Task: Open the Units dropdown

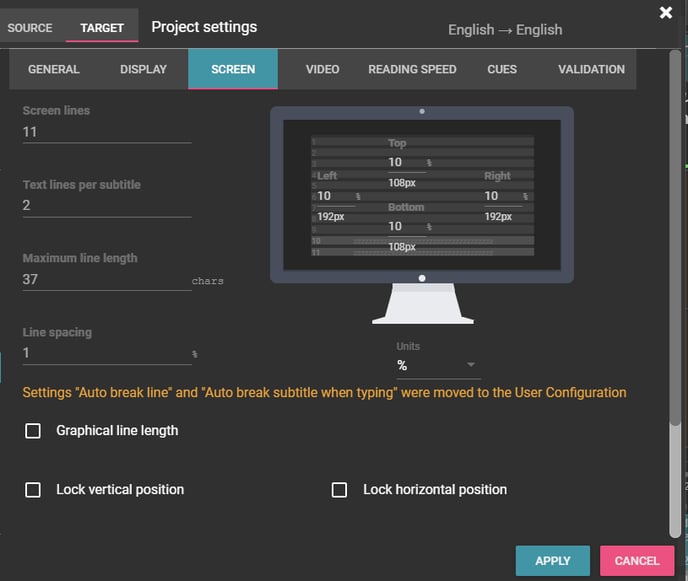Action: (436, 366)
